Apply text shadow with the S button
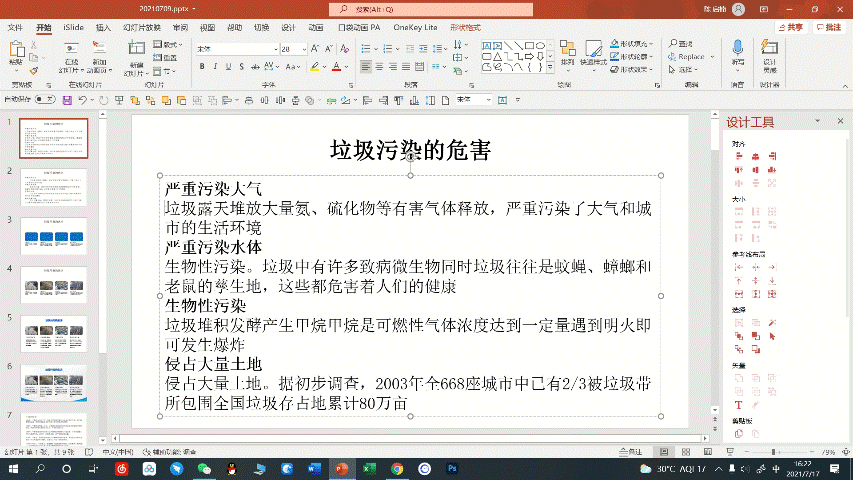This screenshot has height=480, width=853. 242,67
